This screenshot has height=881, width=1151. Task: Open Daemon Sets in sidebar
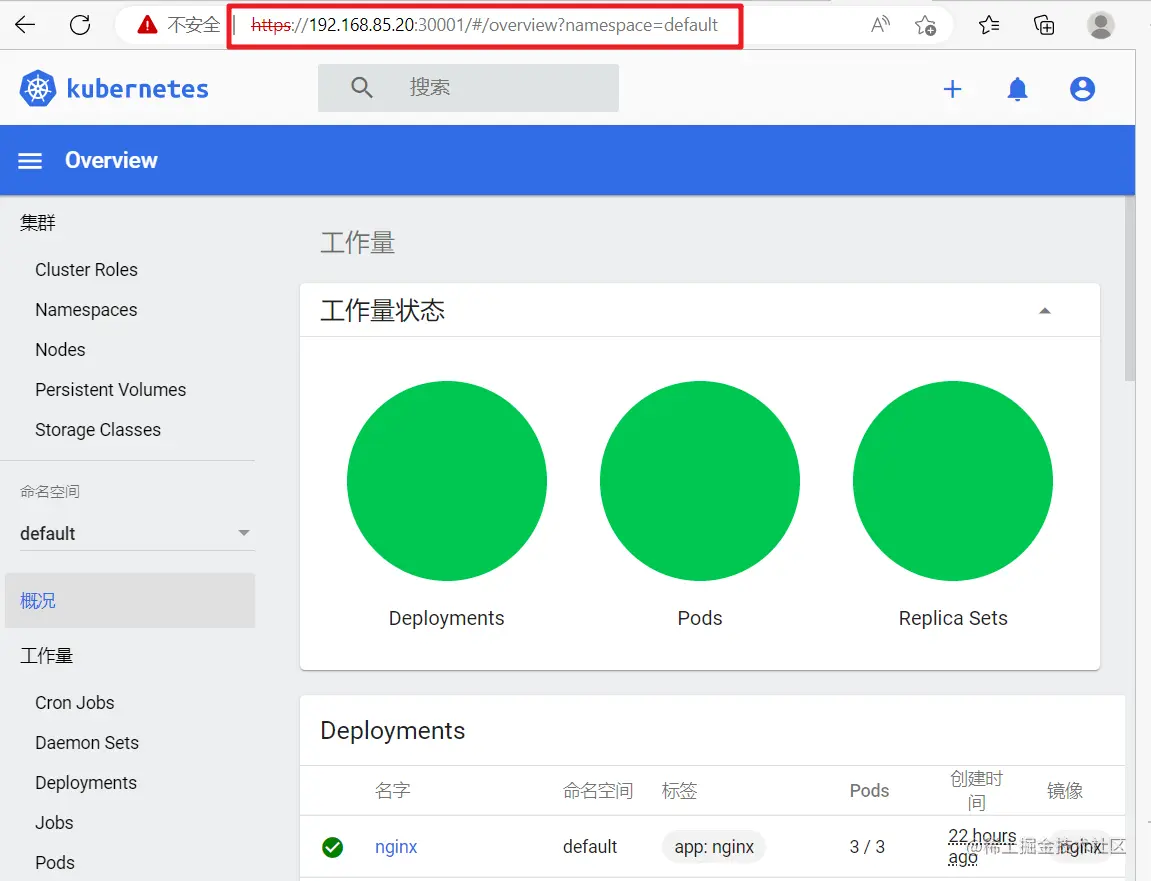(87, 743)
